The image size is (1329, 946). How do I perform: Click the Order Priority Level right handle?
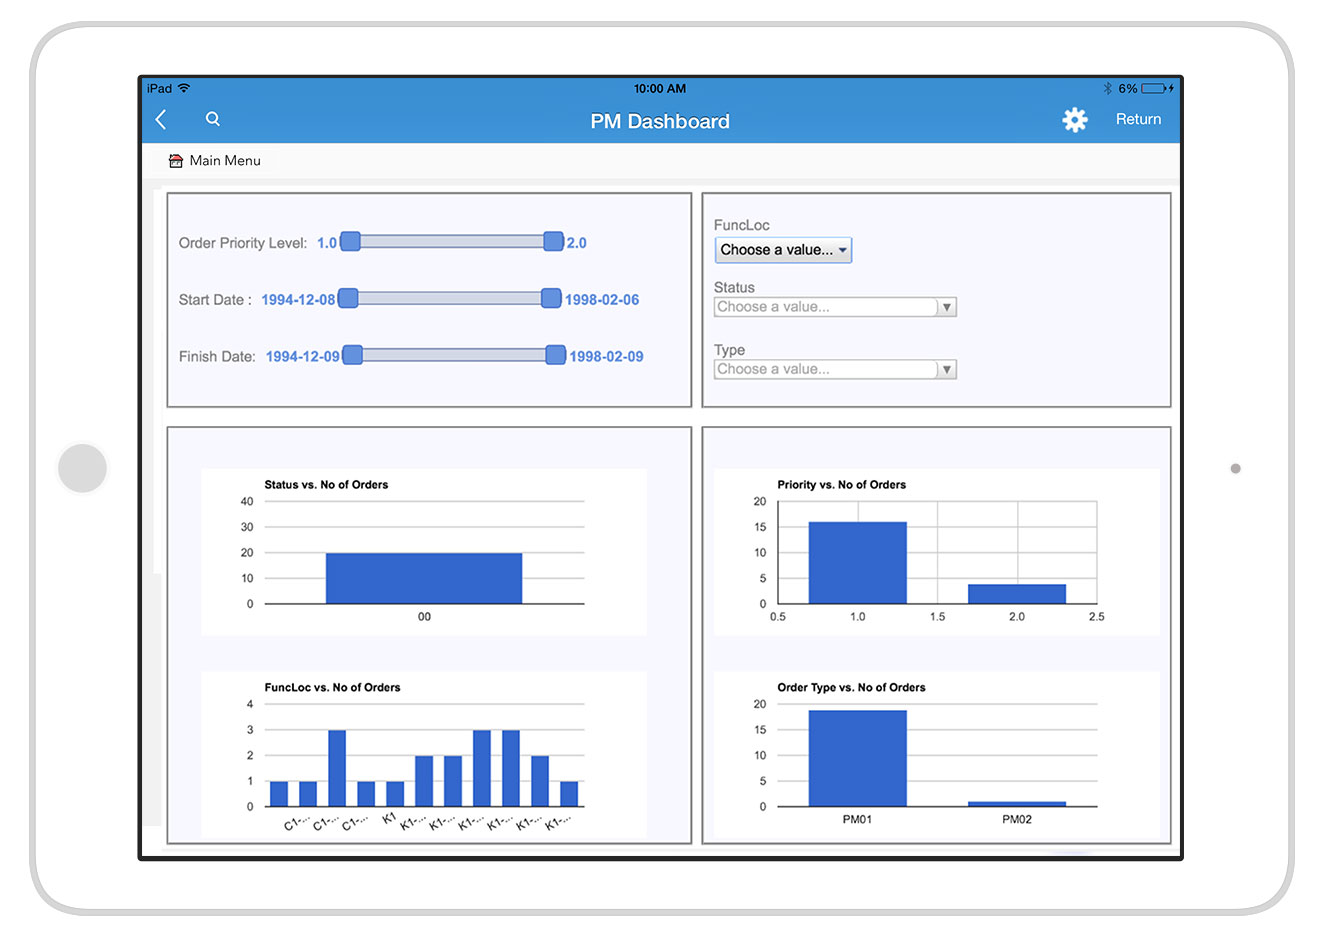[553, 241]
